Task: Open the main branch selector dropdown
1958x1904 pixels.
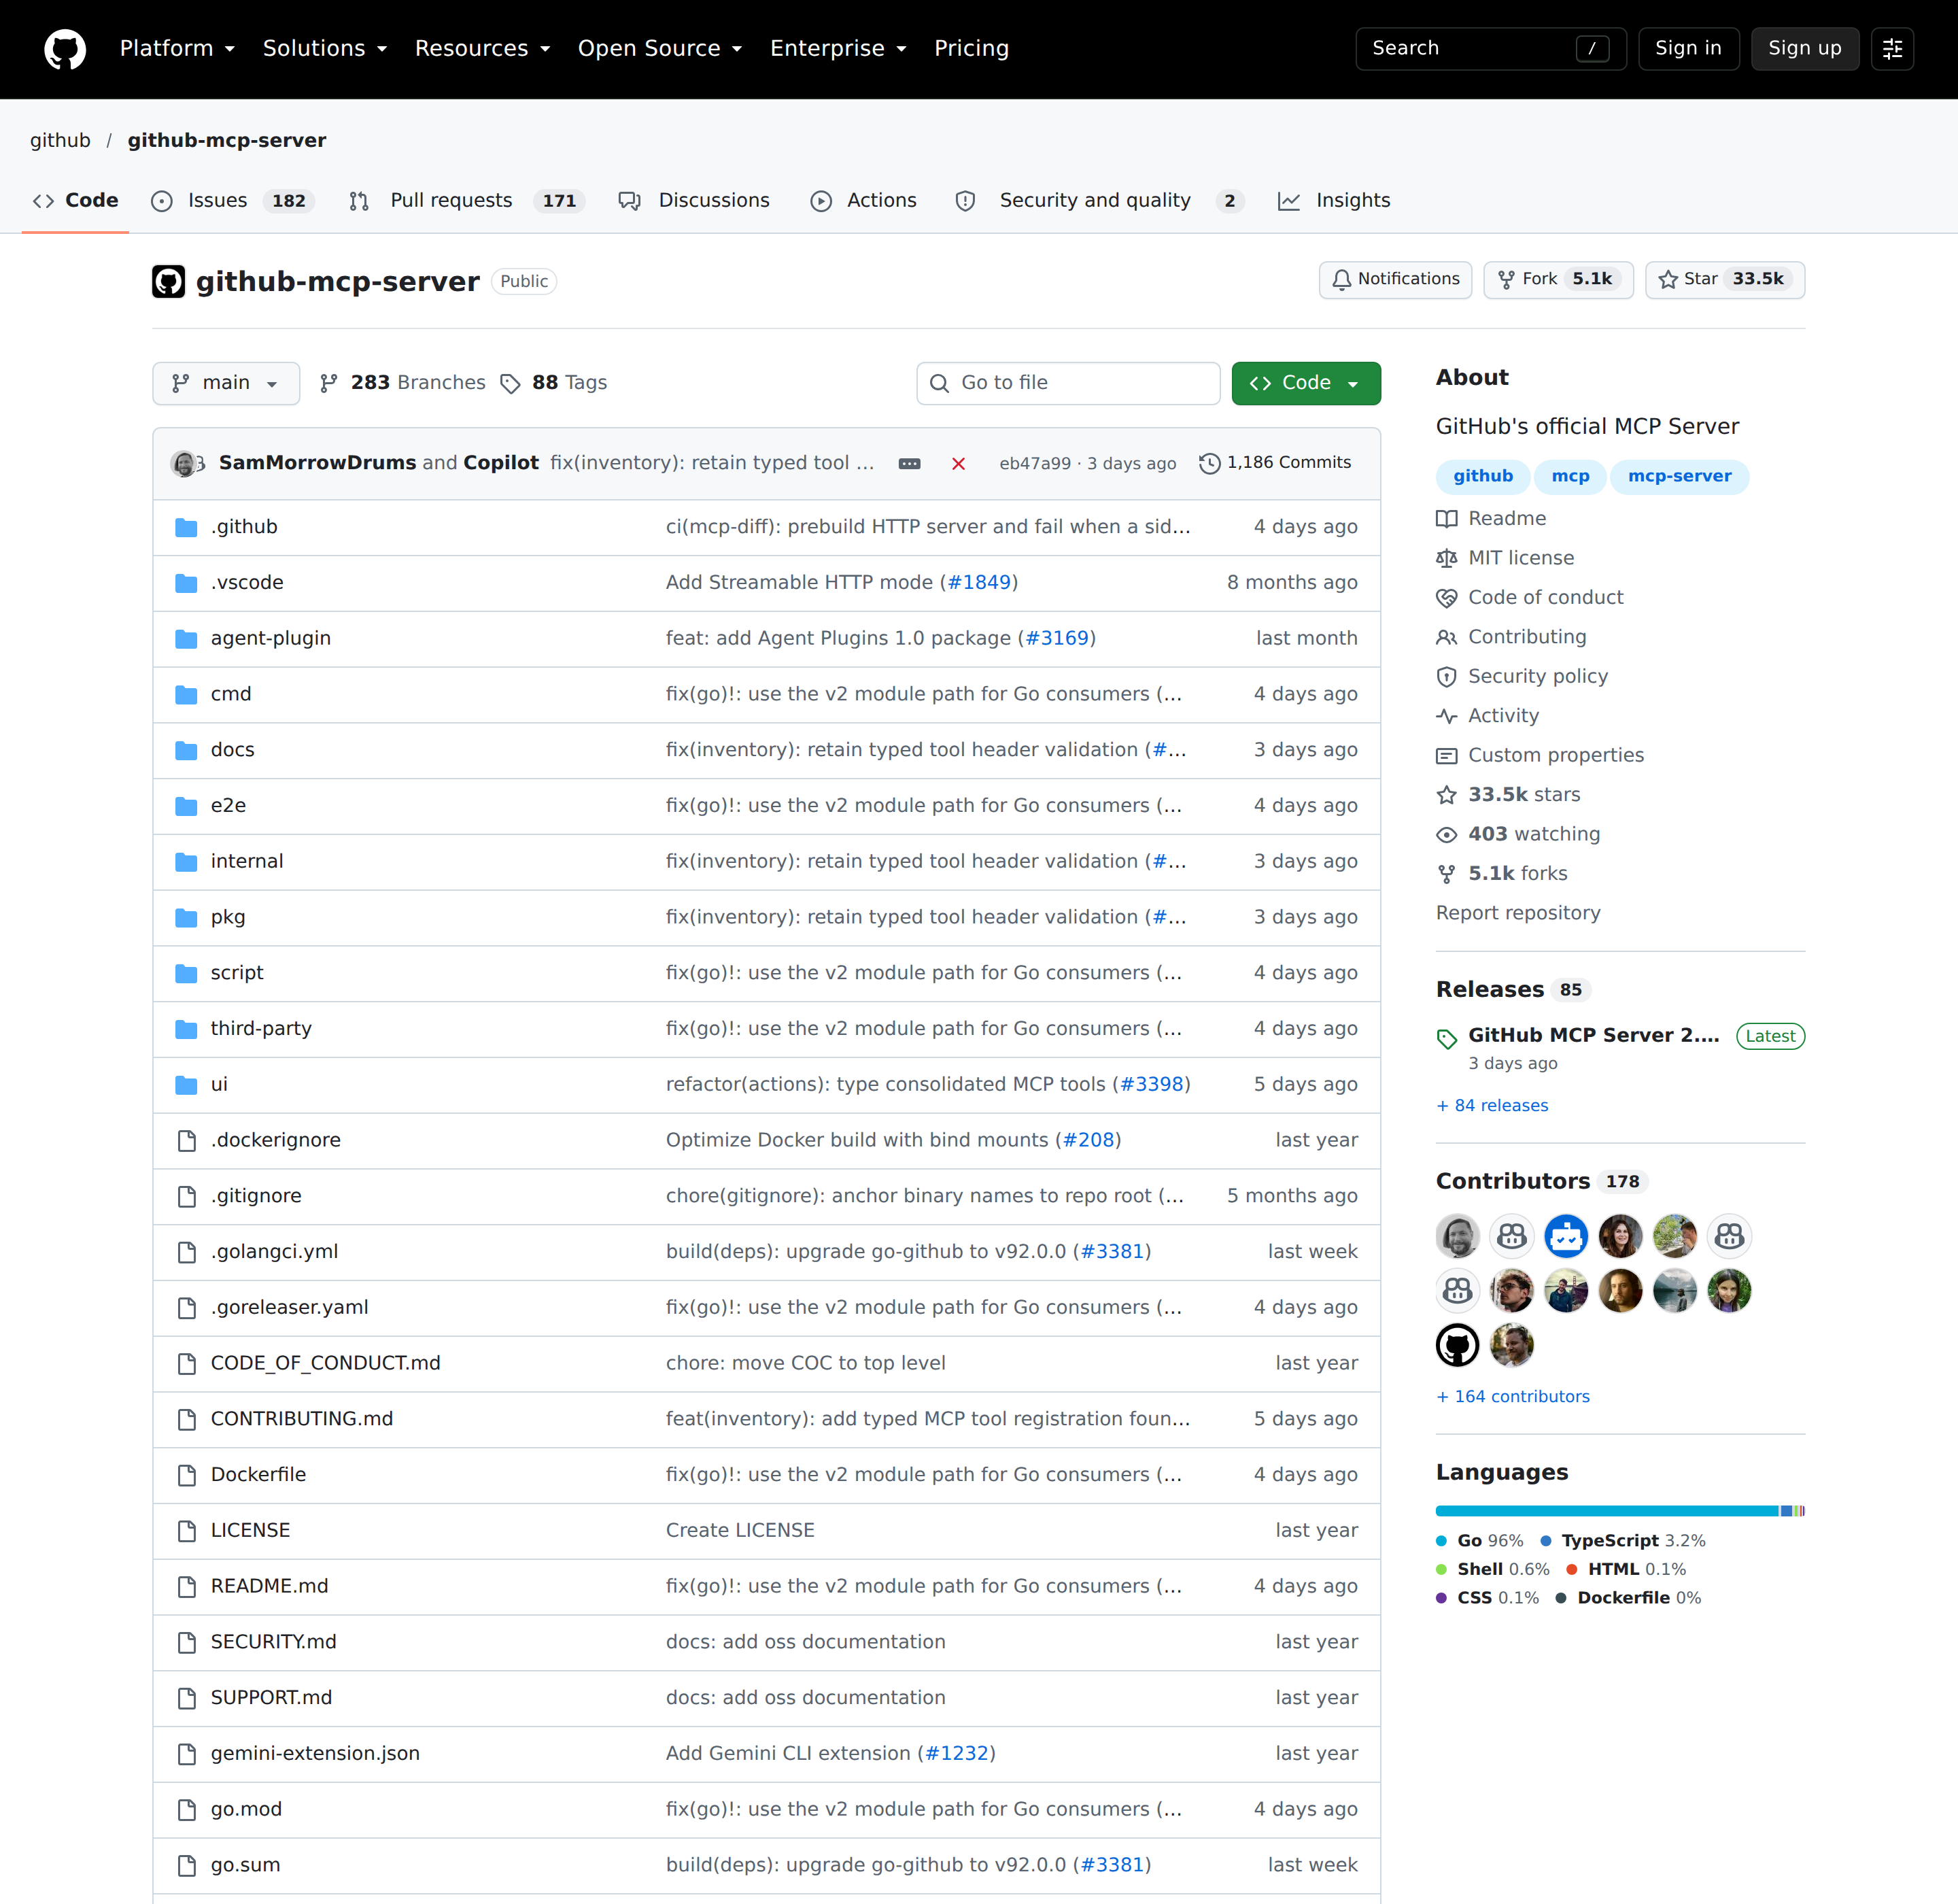Action: tap(226, 383)
